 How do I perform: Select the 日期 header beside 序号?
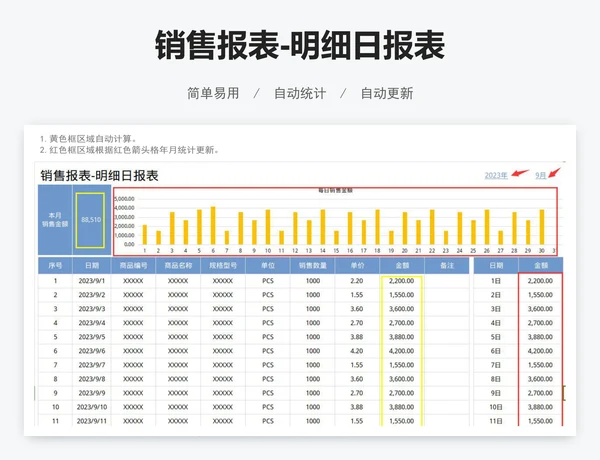[92, 266]
